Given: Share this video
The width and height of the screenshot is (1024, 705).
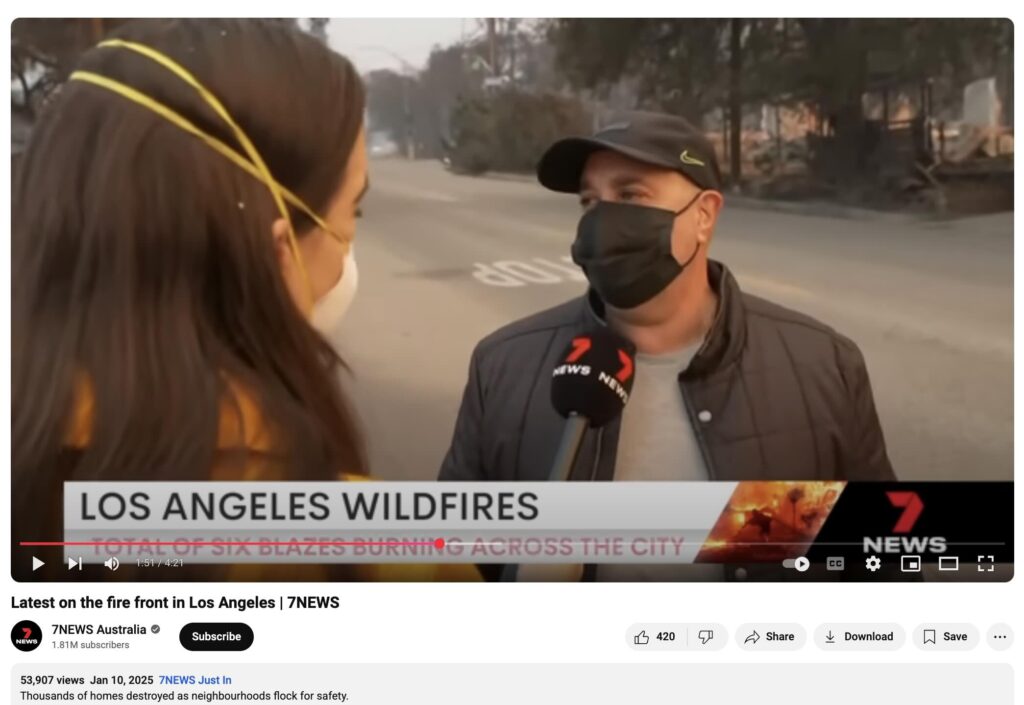Looking at the screenshot, I should tap(770, 636).
